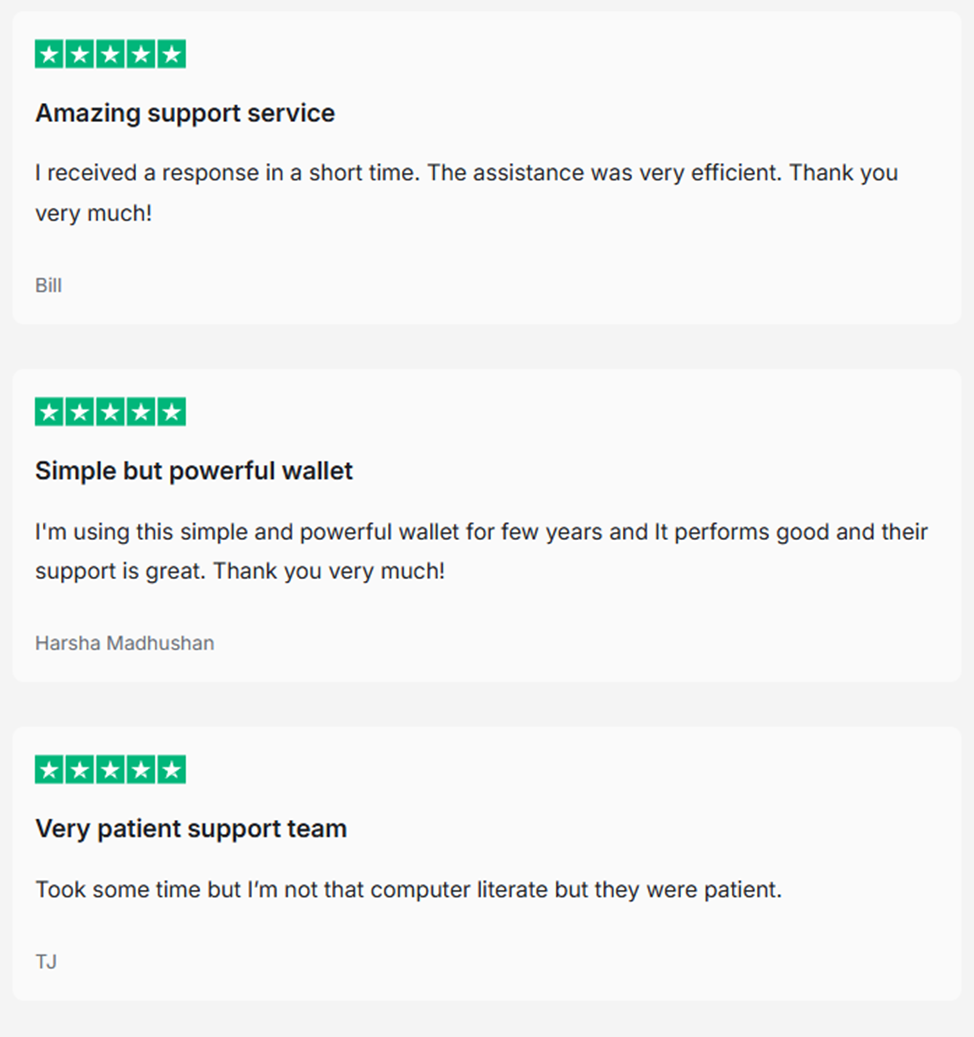
Task: Click reviewer name TJ
Action: (46, 962)
